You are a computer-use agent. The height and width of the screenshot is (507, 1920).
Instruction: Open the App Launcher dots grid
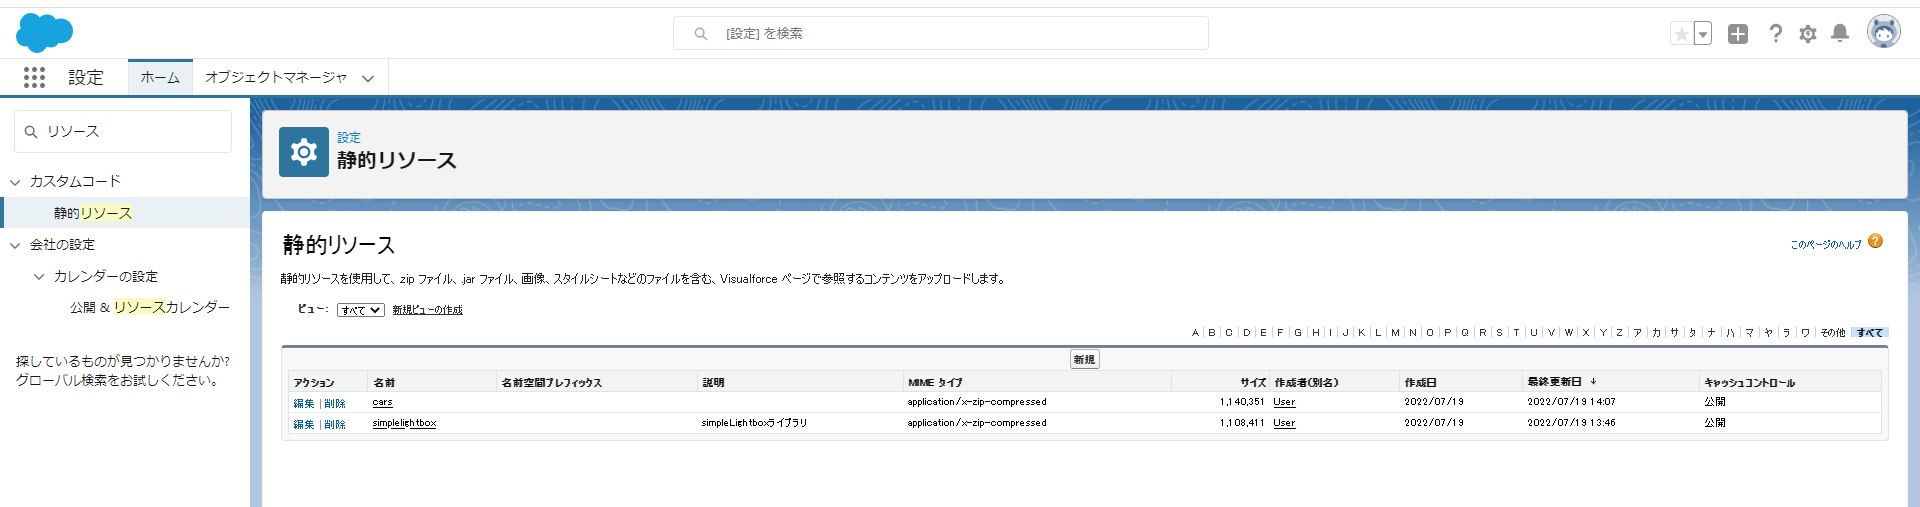click(x=35, y=77)
